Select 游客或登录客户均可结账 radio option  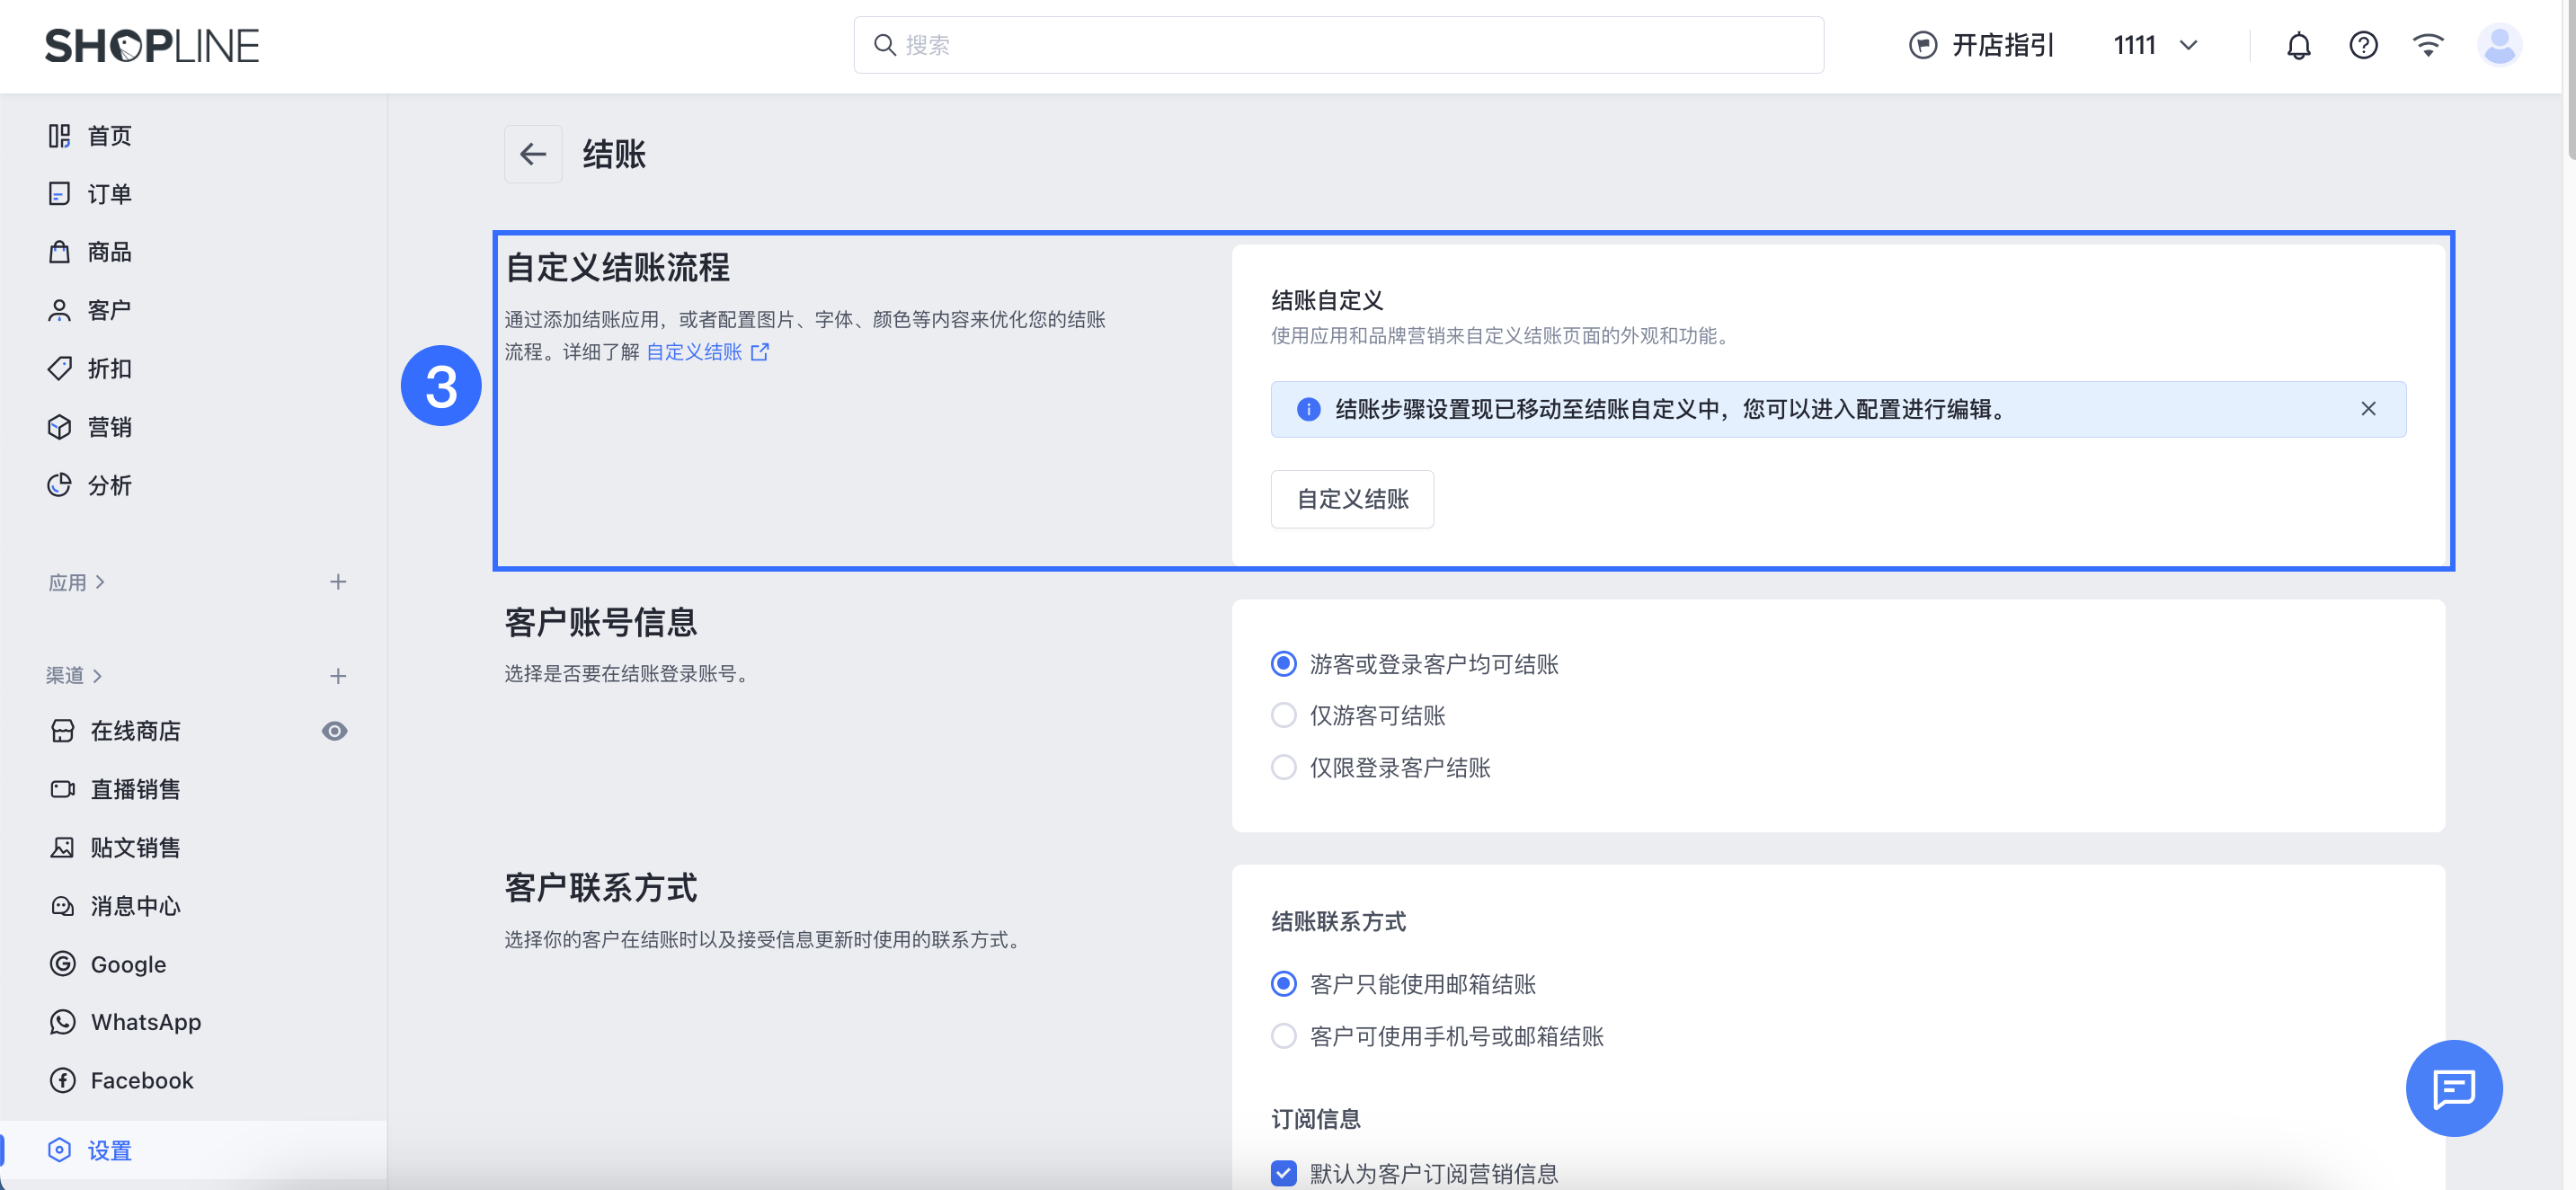tap(1283, 664)
